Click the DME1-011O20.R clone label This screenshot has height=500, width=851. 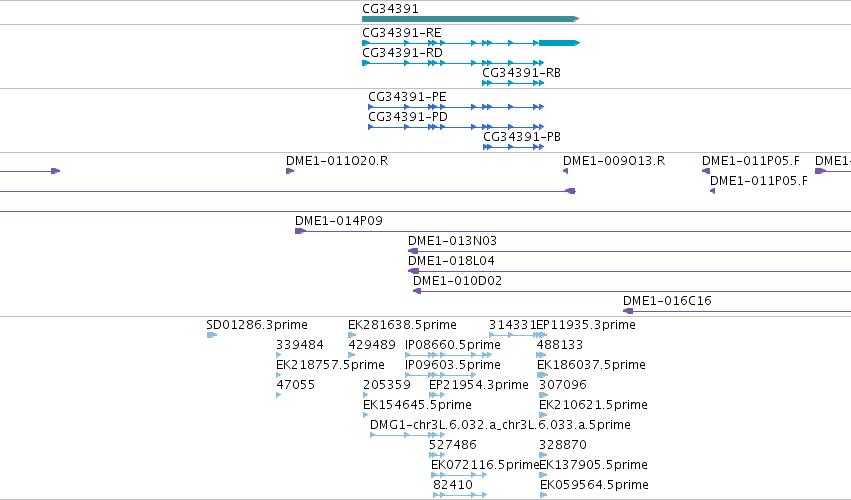tap(337, 161)
